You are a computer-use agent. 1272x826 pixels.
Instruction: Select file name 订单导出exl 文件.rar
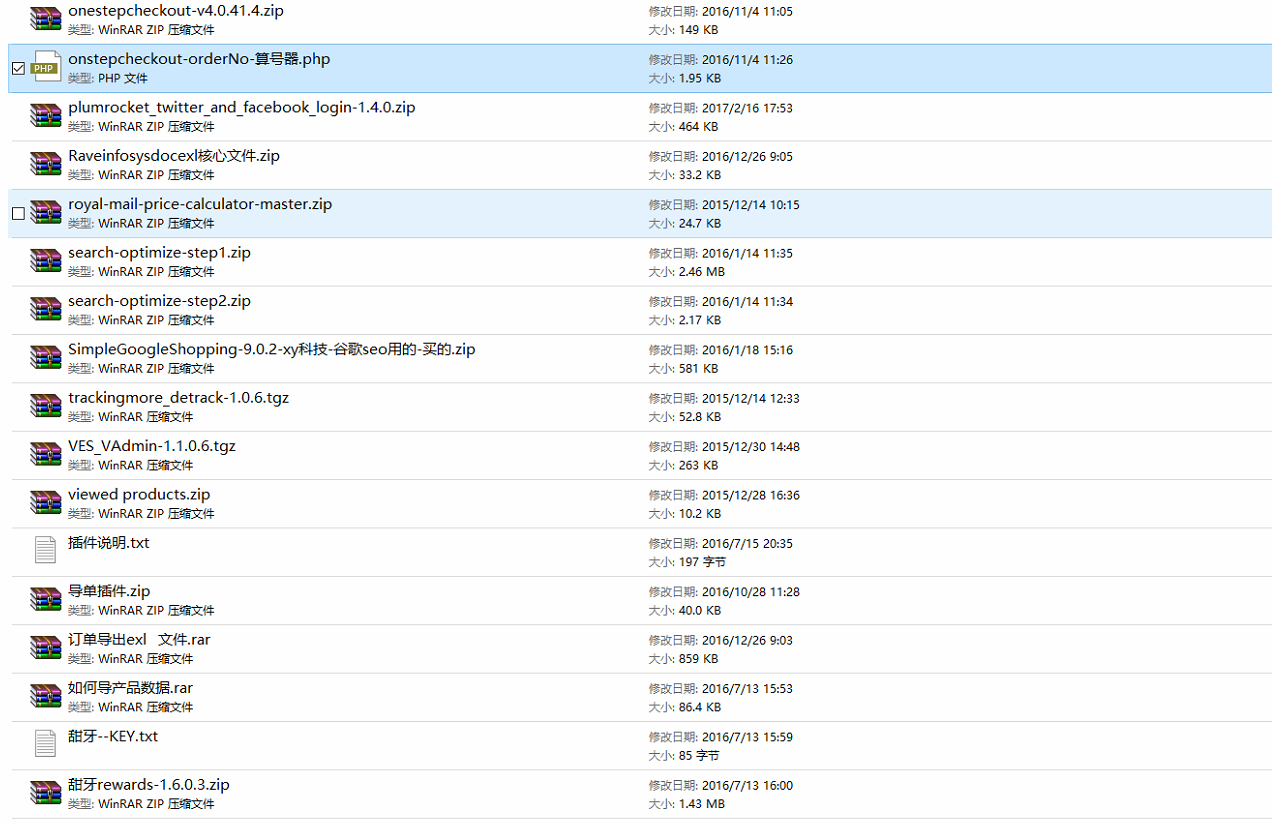(x=139, y=640)
